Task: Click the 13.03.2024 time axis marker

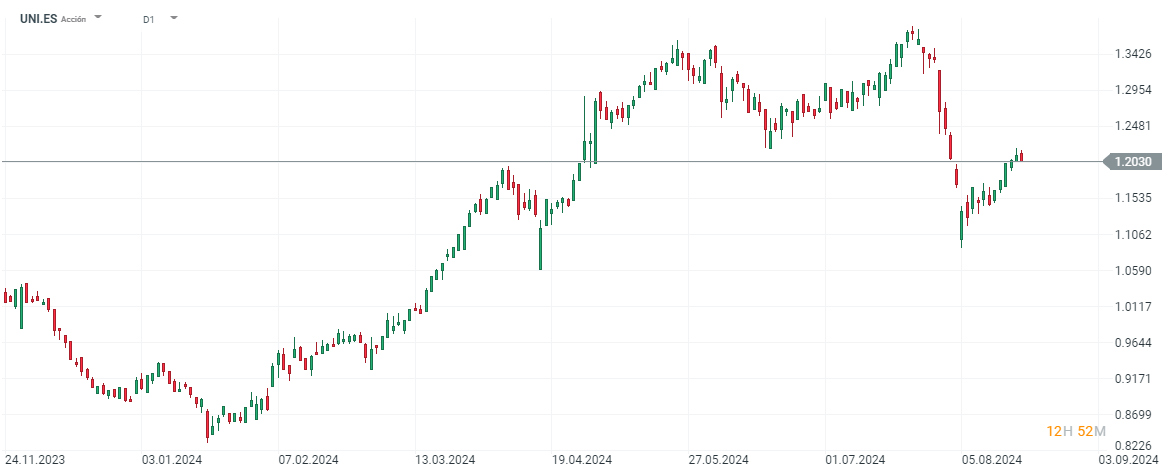Action: [443, 460]
